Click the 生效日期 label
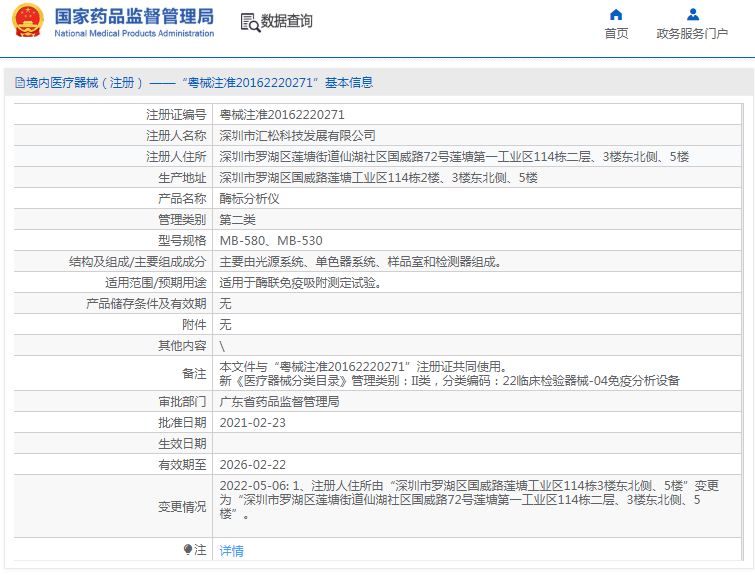This screenshot has width=755, height=575. tap(182, 444)
